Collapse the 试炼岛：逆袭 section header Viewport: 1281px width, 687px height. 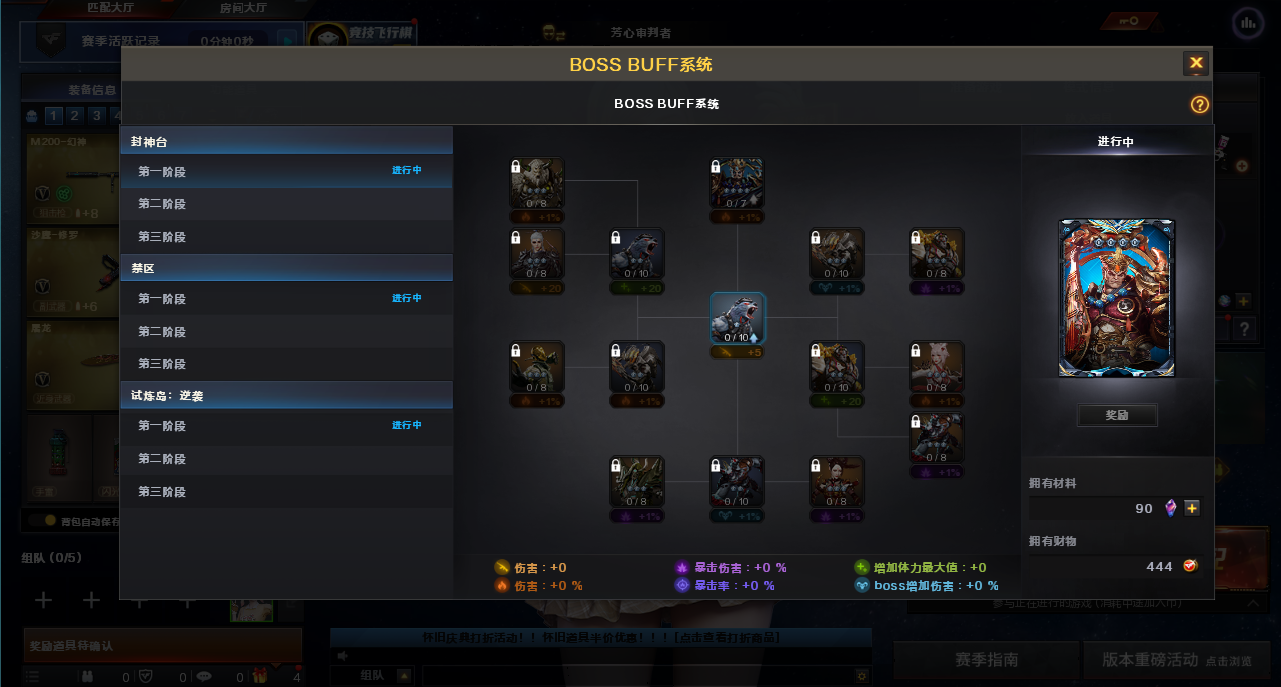click(x=286, y=396)
